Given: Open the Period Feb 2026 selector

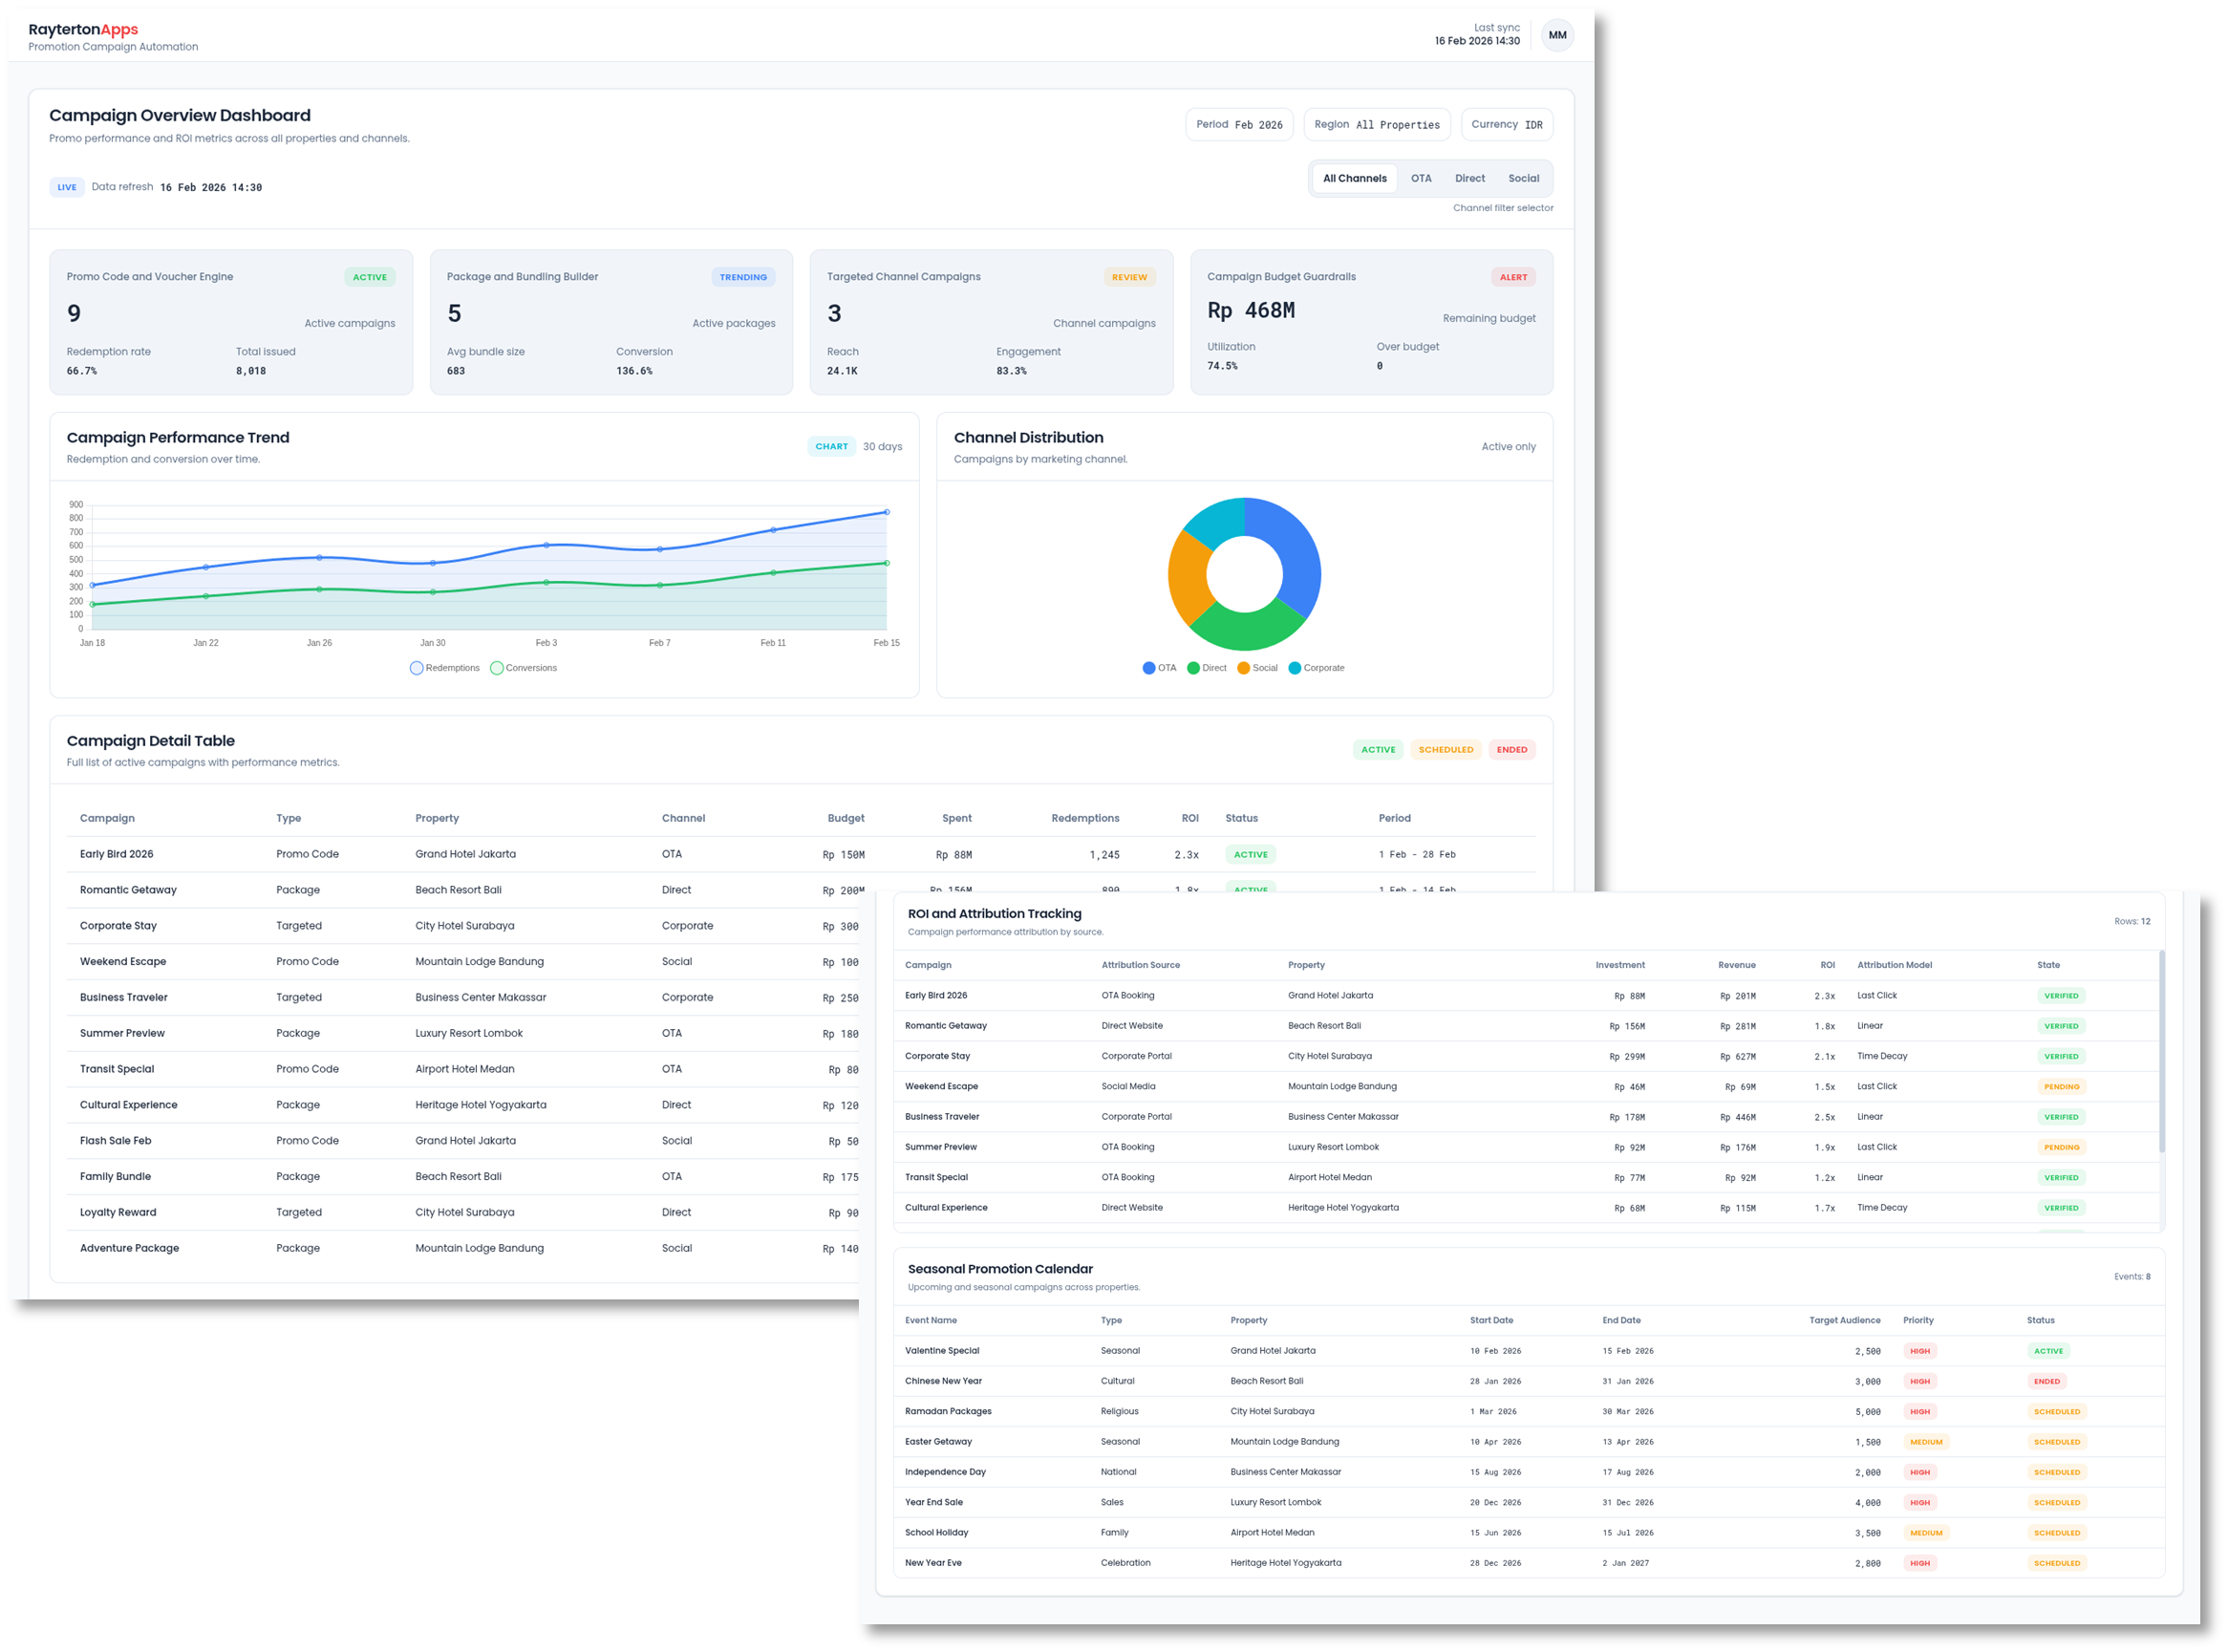Looking at the screenshot, I should (1239, 124).
